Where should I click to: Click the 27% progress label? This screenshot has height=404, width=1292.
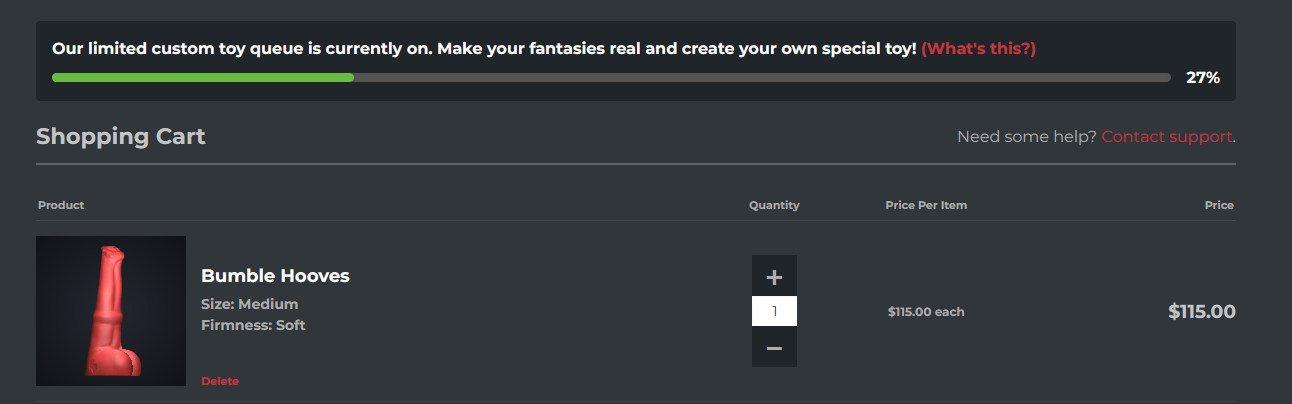pyautogui.click(x=1203, y=77)
